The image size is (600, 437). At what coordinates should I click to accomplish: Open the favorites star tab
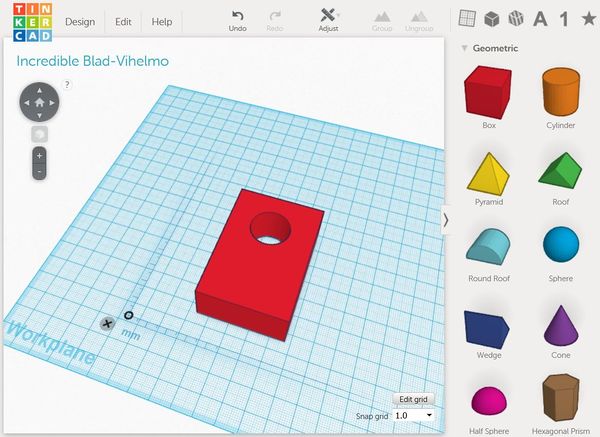(x=588, y=18)
